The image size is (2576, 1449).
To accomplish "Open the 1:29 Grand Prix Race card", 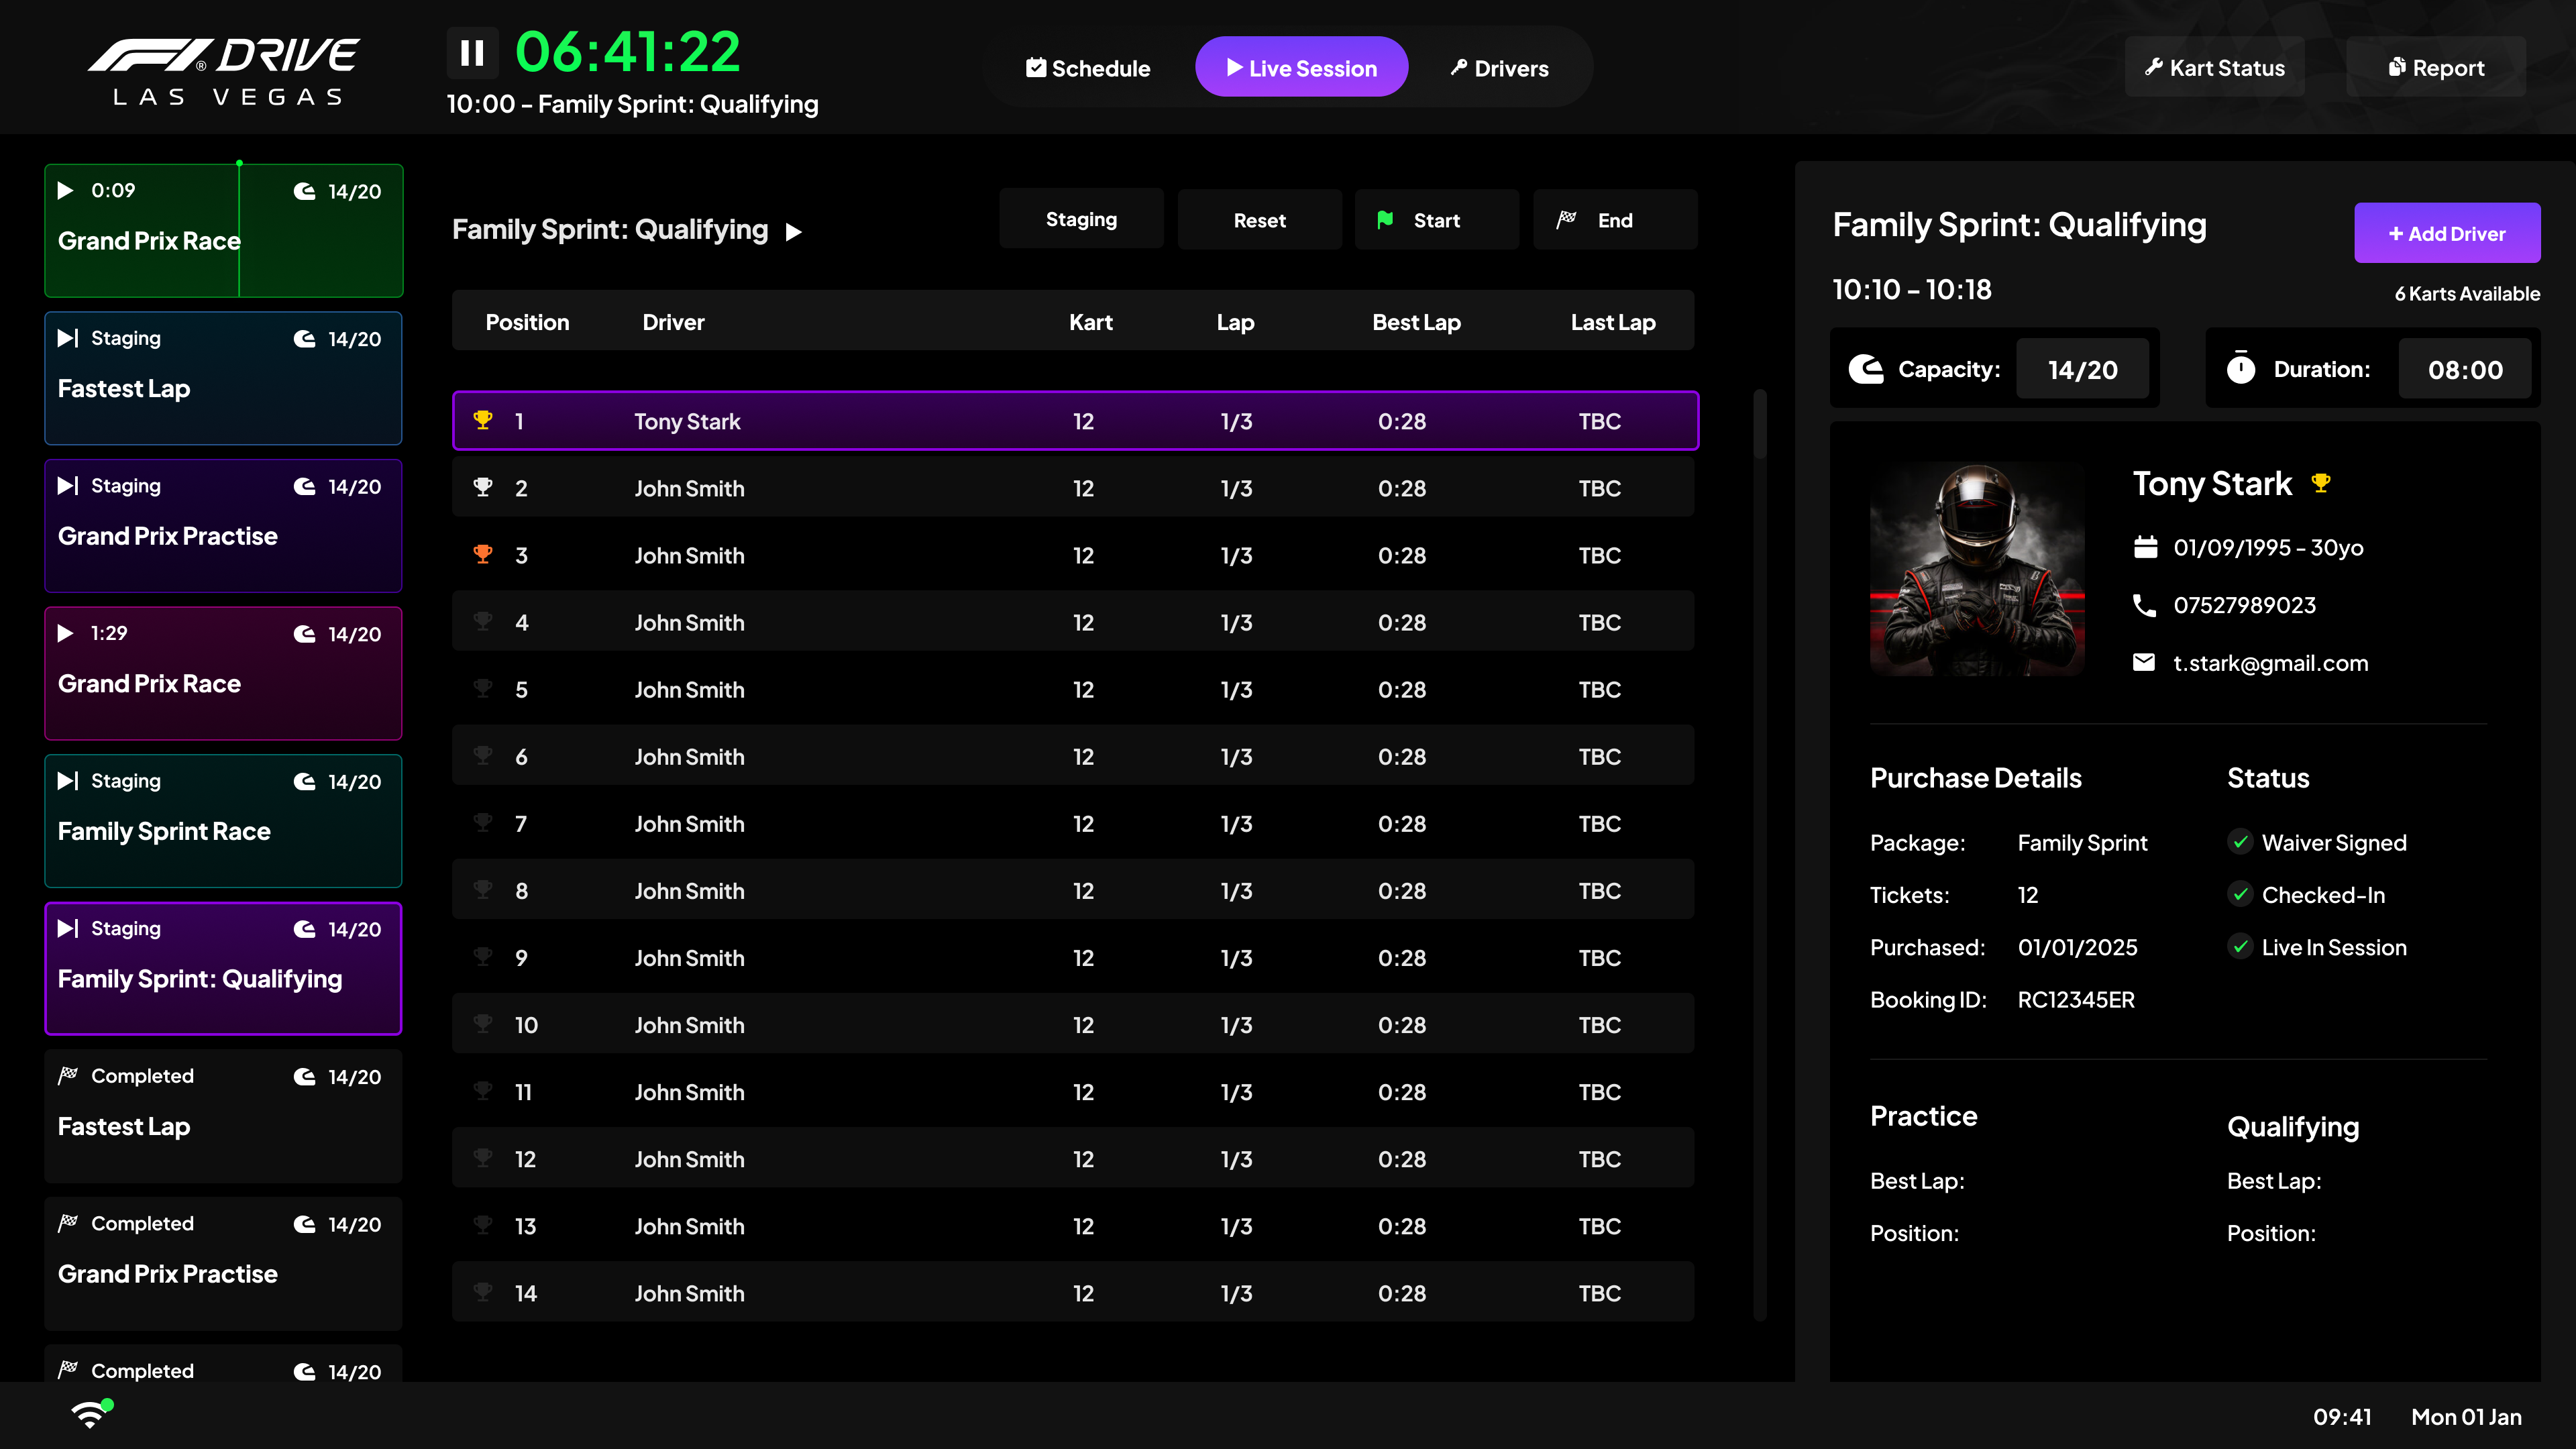I will (x=223, y=673).
